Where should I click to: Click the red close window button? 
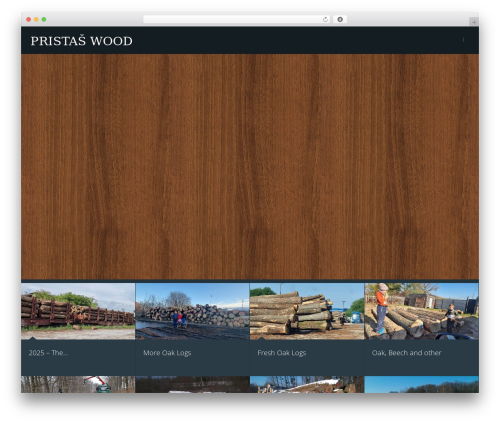pyautogui.click(x=29, y=19)
